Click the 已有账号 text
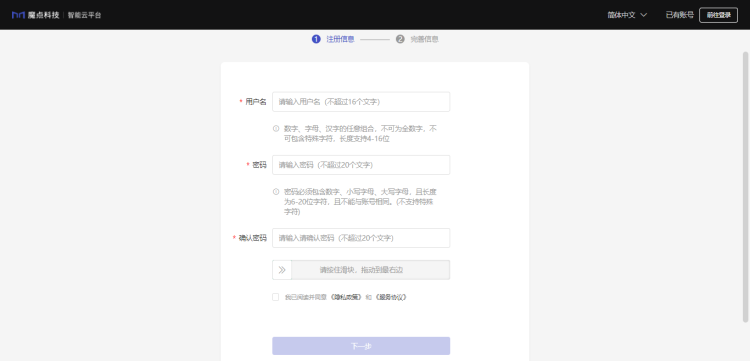Screen dimensions: 750x361 [680, 15]
